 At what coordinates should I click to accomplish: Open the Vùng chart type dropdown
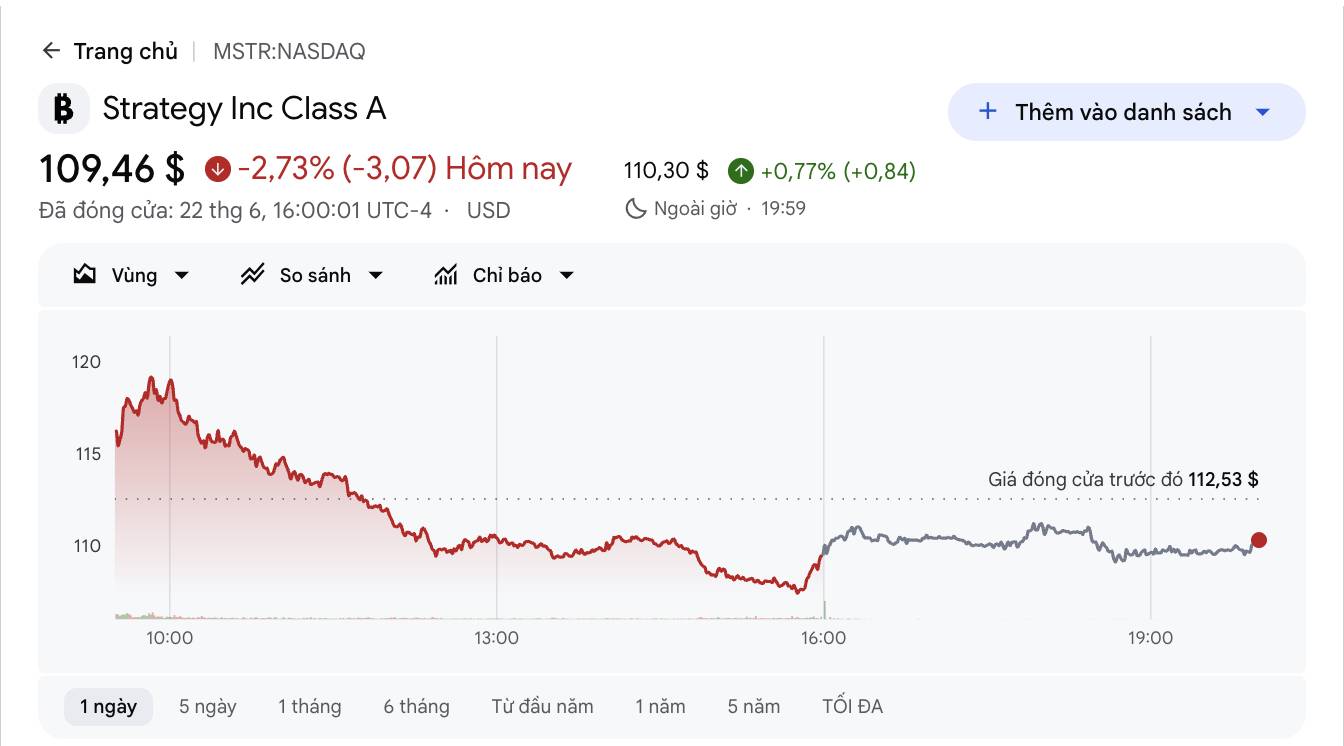[x=132, y=275]
